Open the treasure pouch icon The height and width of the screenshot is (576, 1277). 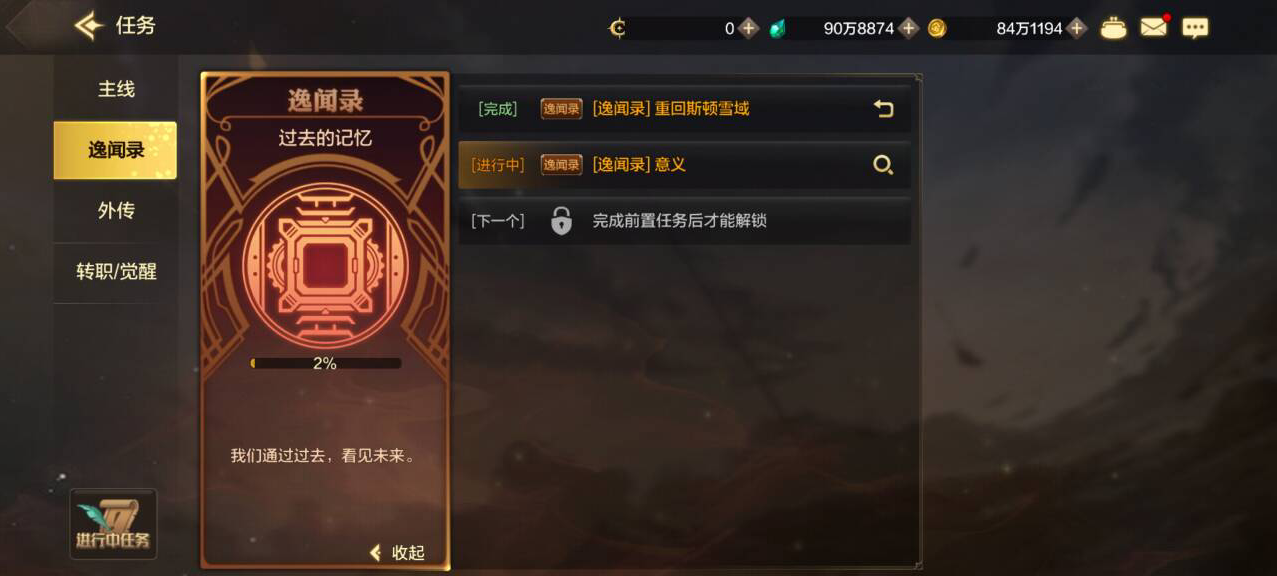click(x=1113, y=28)
